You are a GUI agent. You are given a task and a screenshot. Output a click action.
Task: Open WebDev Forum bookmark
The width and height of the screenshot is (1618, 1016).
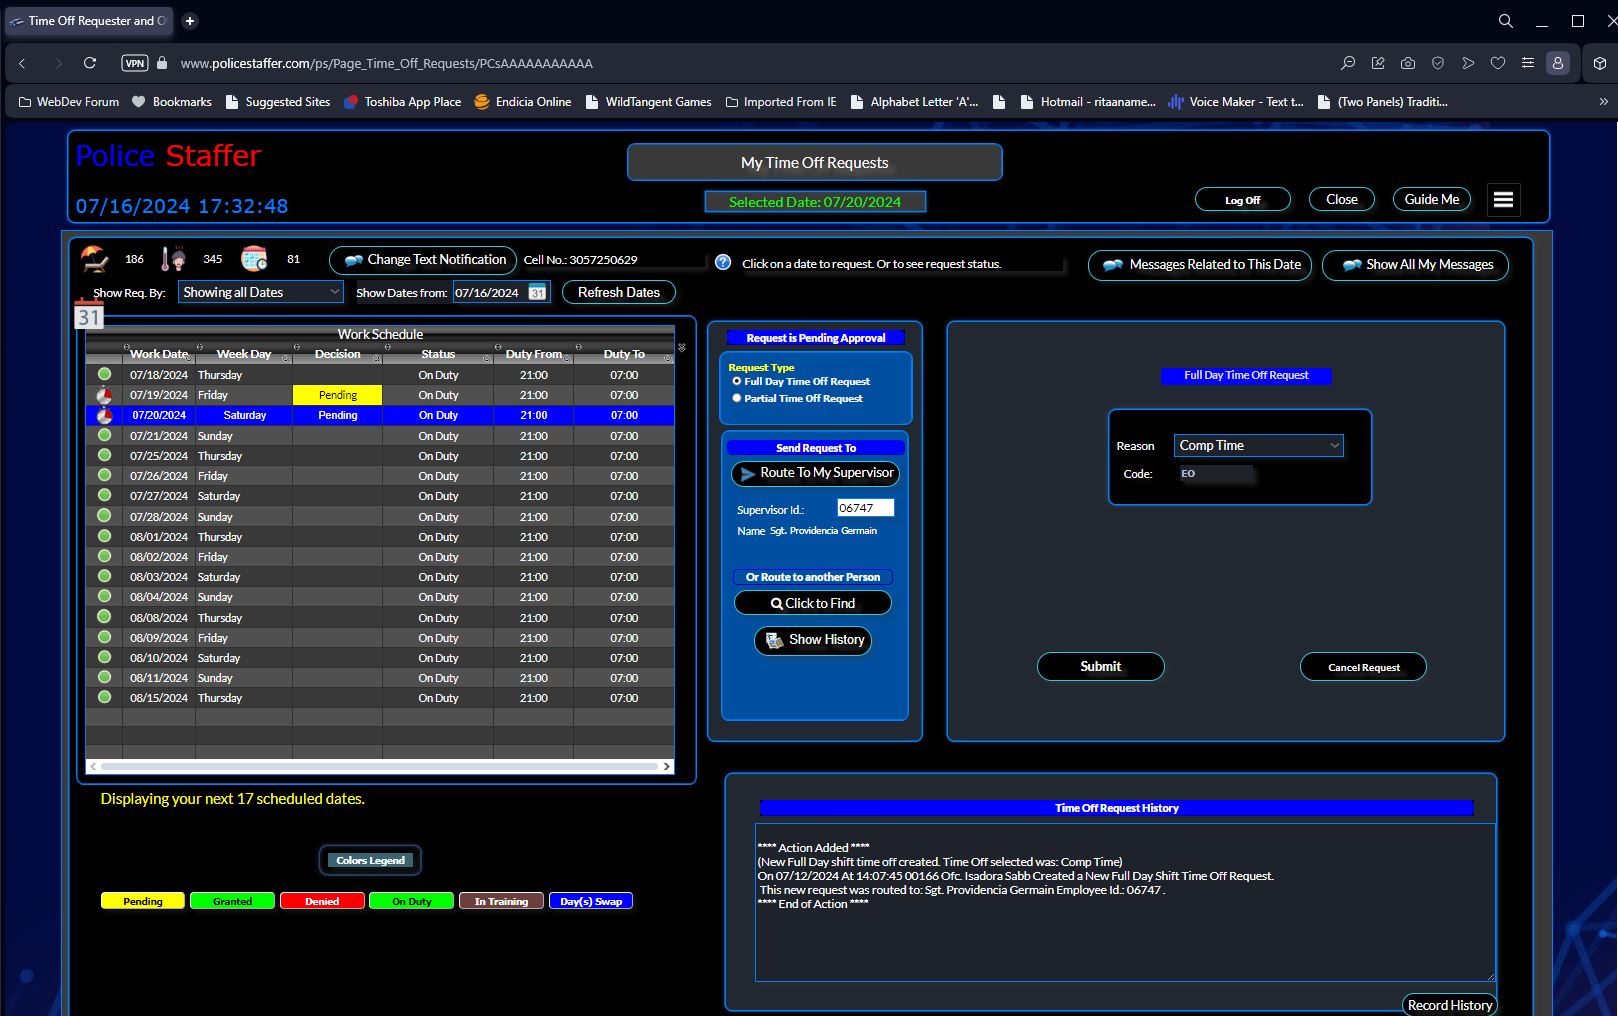click(68, 102)
